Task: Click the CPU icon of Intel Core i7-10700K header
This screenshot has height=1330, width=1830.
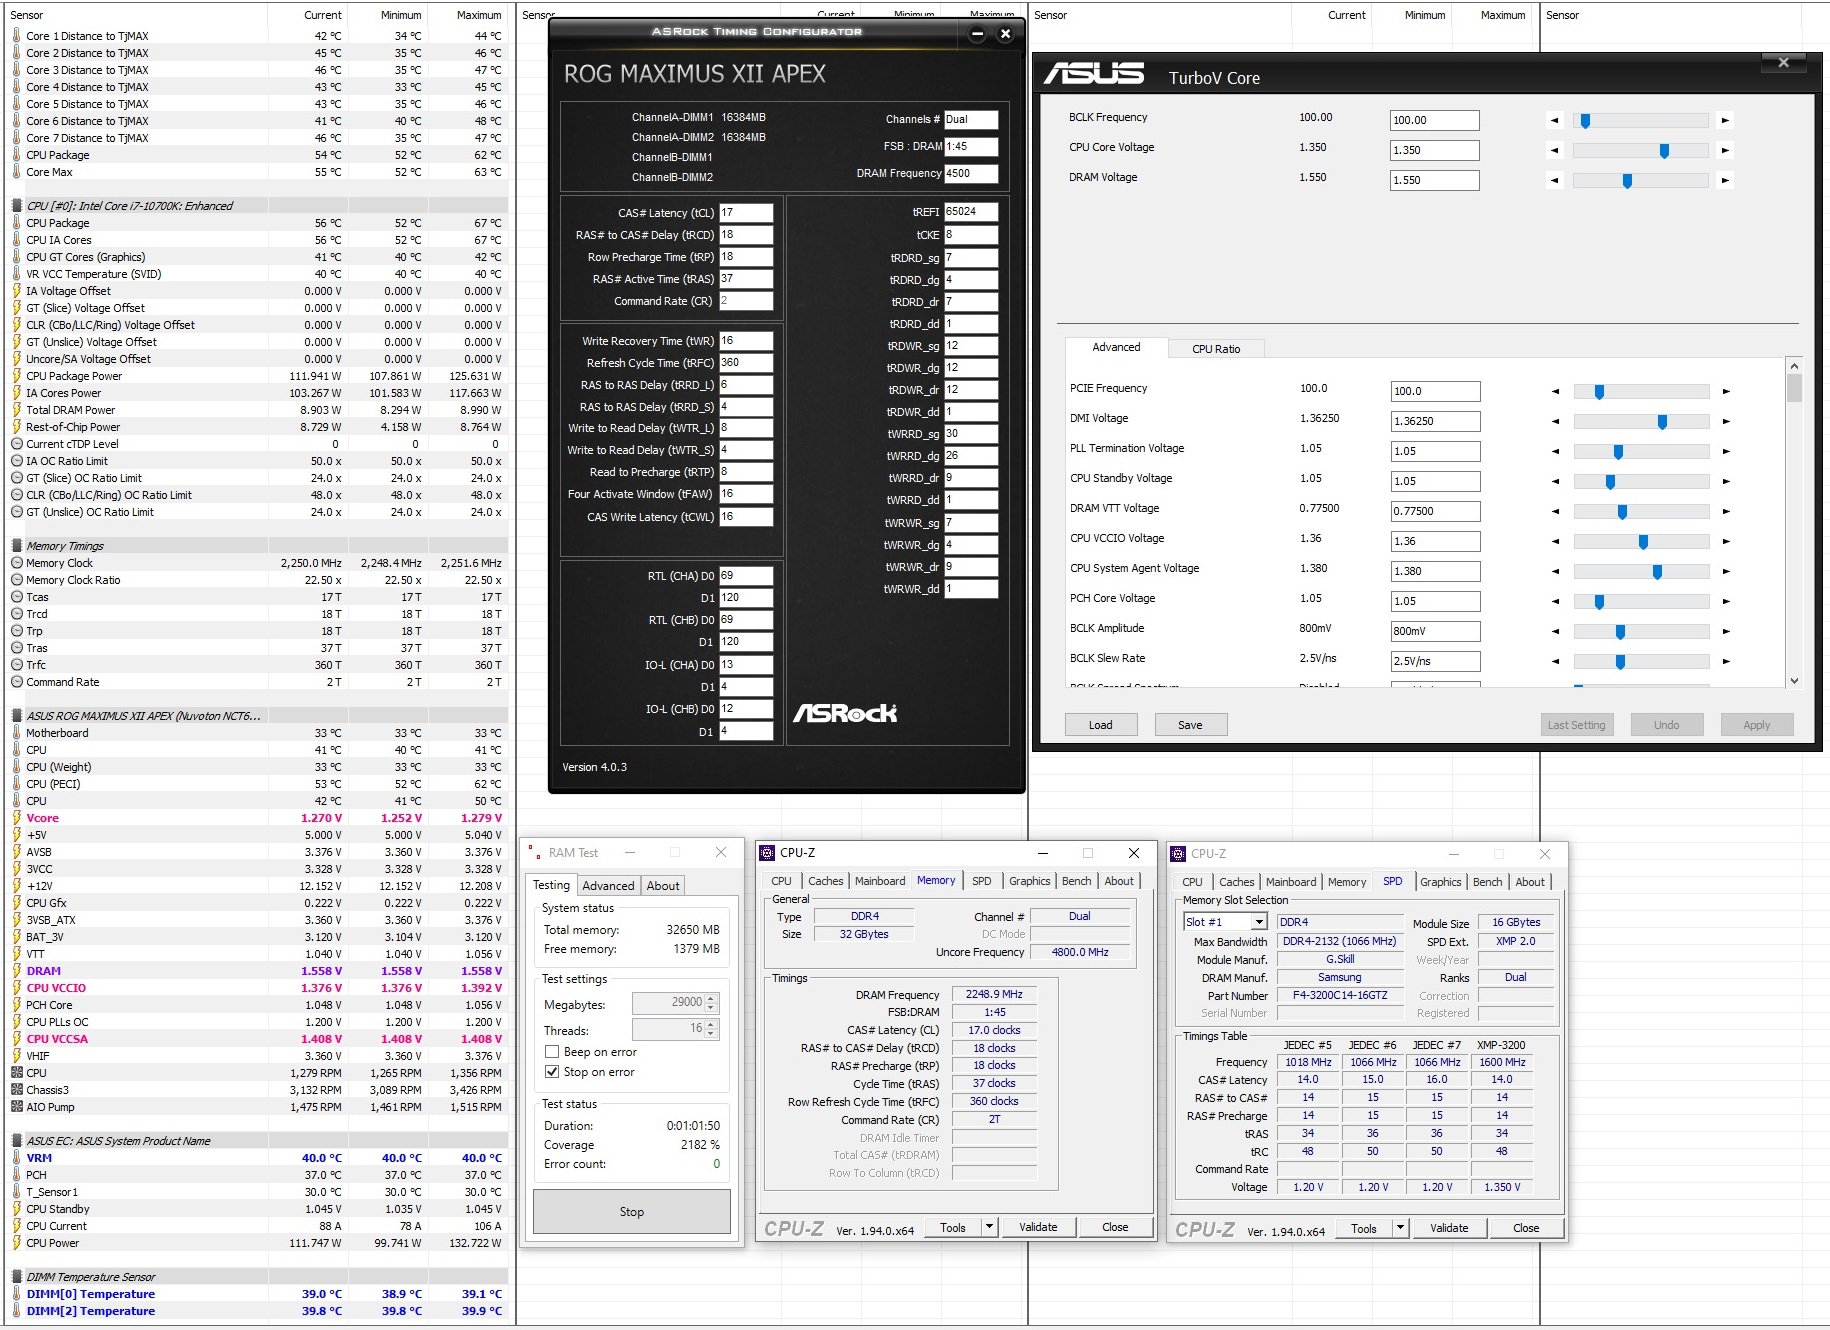Action: tap(17, 206)
